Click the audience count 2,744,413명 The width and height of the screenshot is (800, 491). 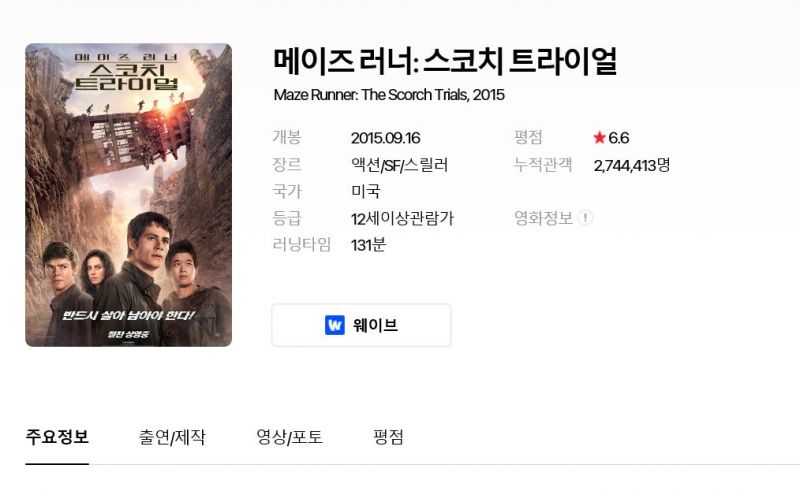[x=632, y=165]
